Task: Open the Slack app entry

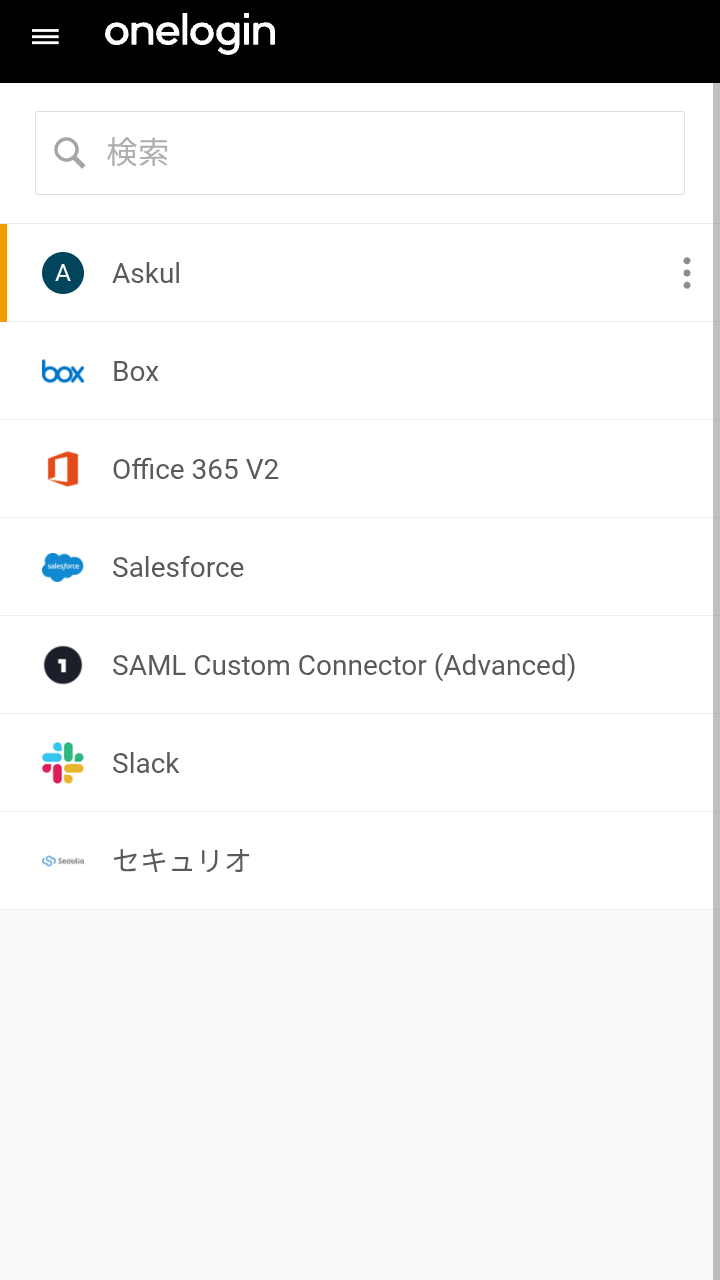Action: 356,763
